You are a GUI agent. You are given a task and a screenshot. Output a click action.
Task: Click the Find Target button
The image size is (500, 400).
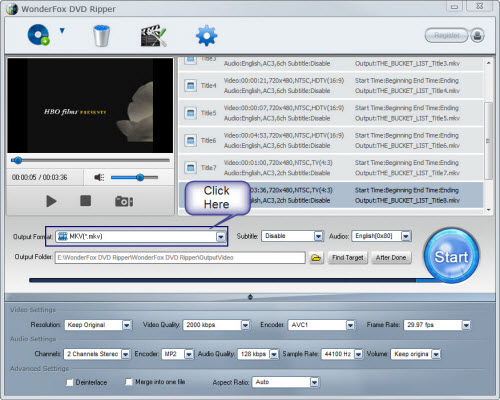point(348,258)
